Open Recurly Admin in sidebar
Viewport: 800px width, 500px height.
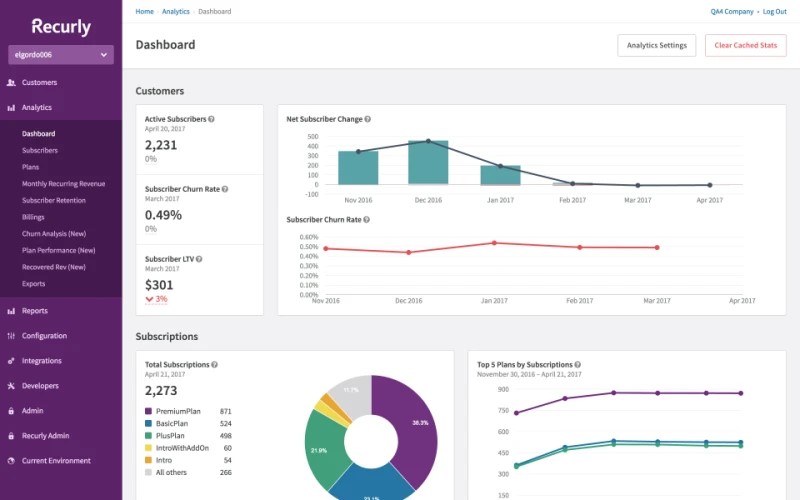click(45, 436)
